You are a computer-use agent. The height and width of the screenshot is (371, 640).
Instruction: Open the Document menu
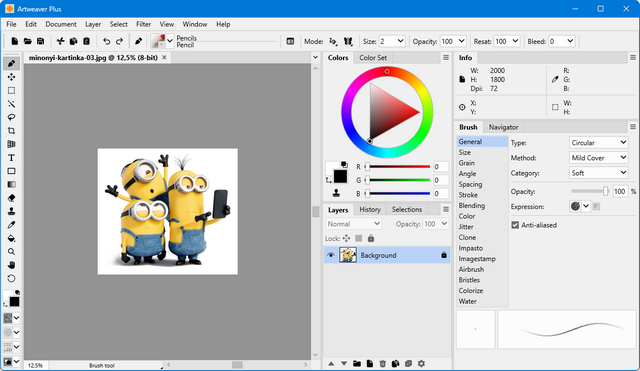click(61, 24)
